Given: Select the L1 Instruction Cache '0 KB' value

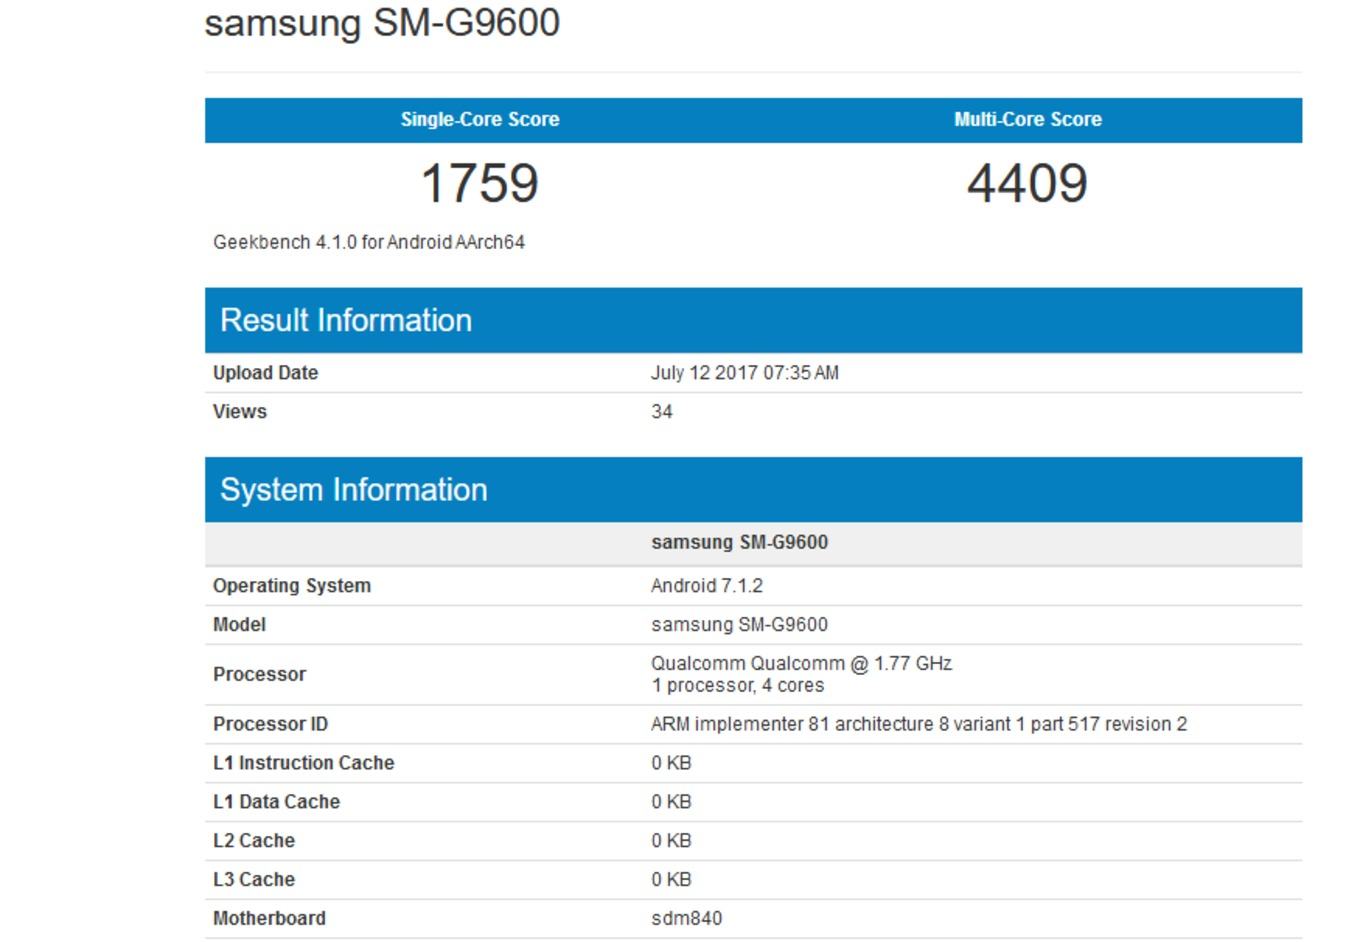Looking at the screenshot, I should tap(671, 763).
